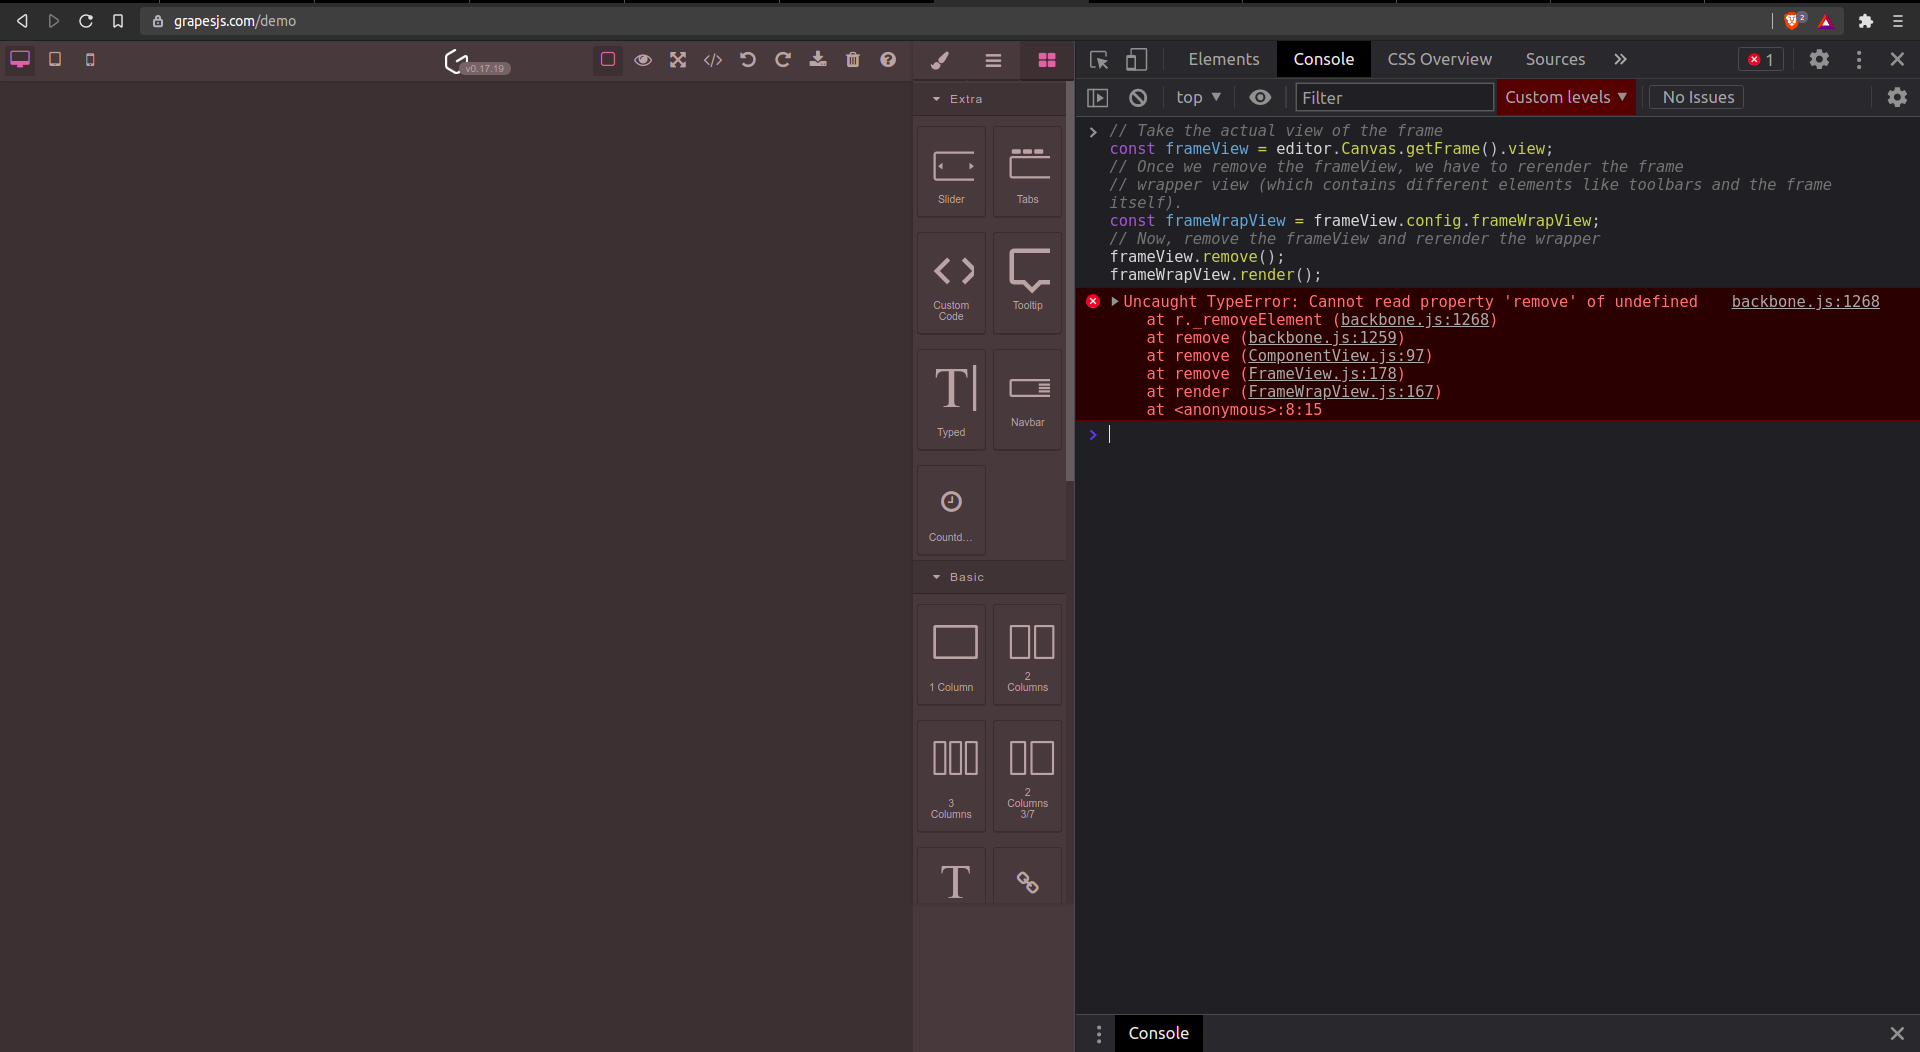Toggle the DevTools device toolbar
The height and width of the screenshot is (1052, 1920).
1136,60
